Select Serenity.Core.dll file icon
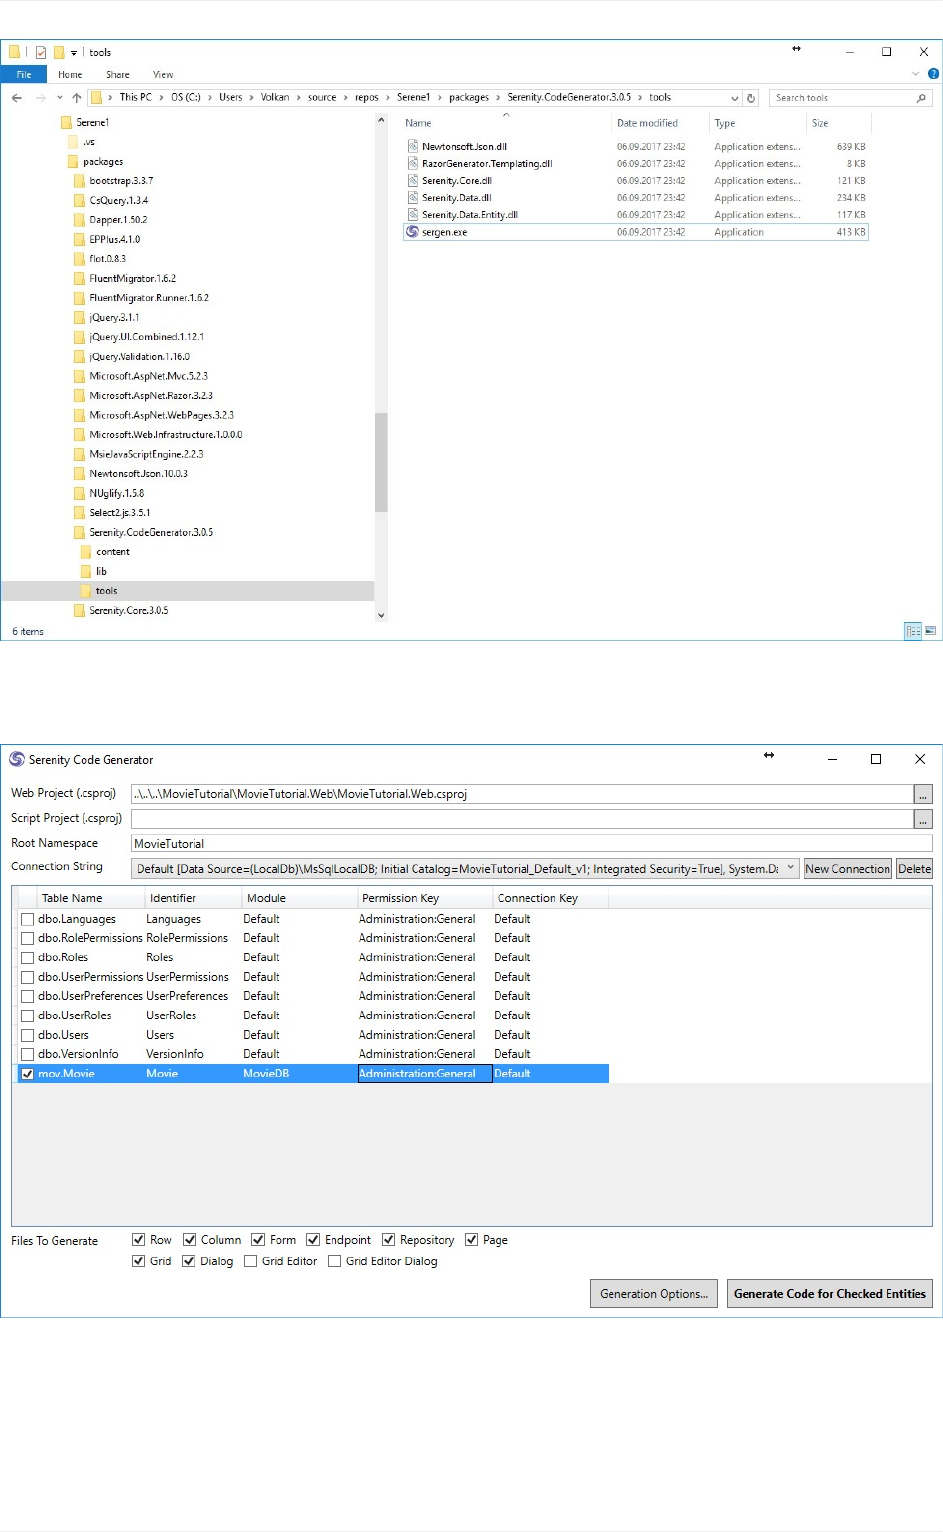 [x=412, y=180]
